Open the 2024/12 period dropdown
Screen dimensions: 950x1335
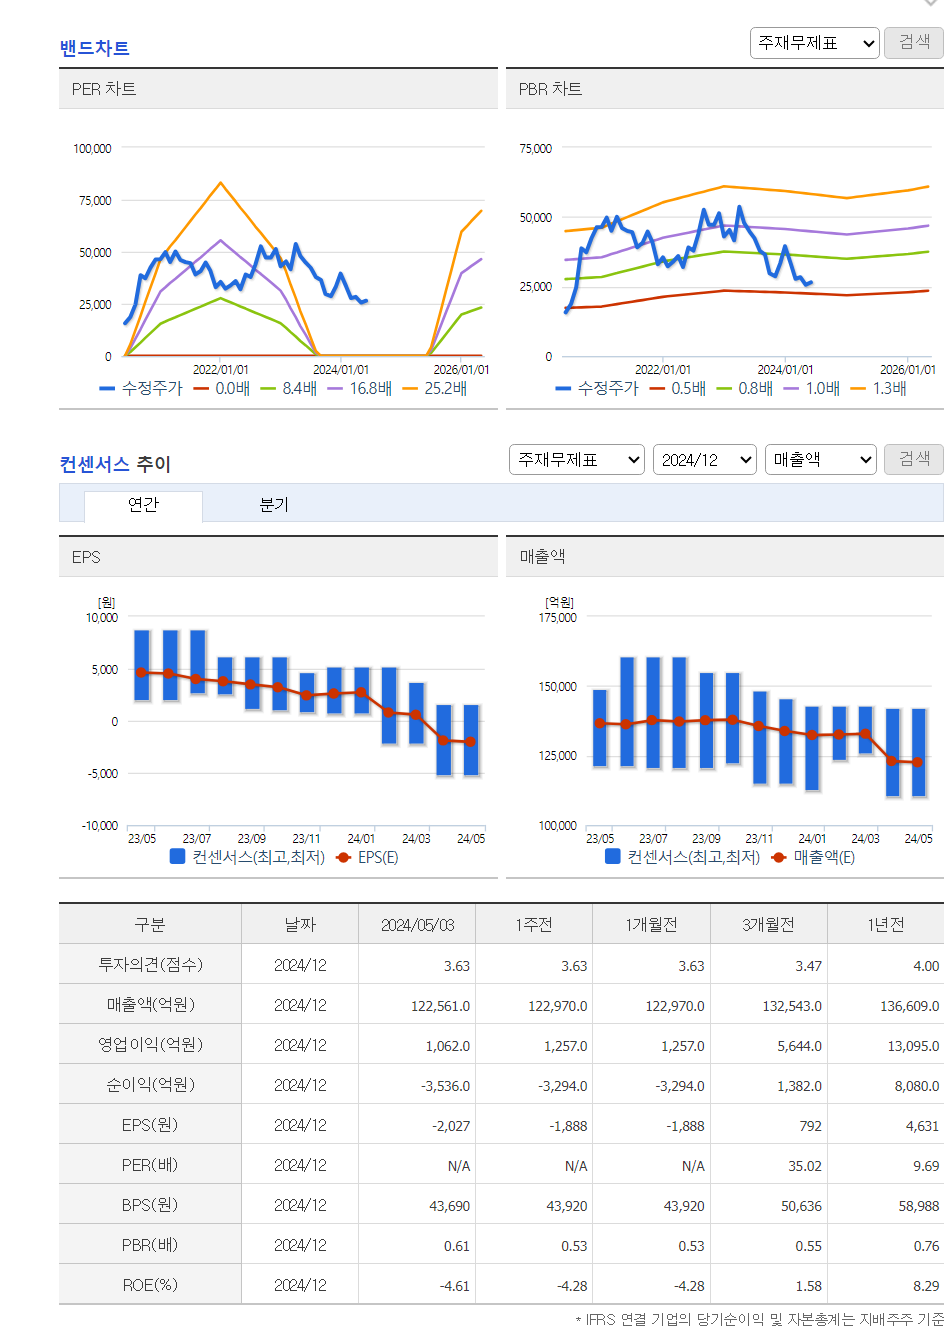[705, 460]
